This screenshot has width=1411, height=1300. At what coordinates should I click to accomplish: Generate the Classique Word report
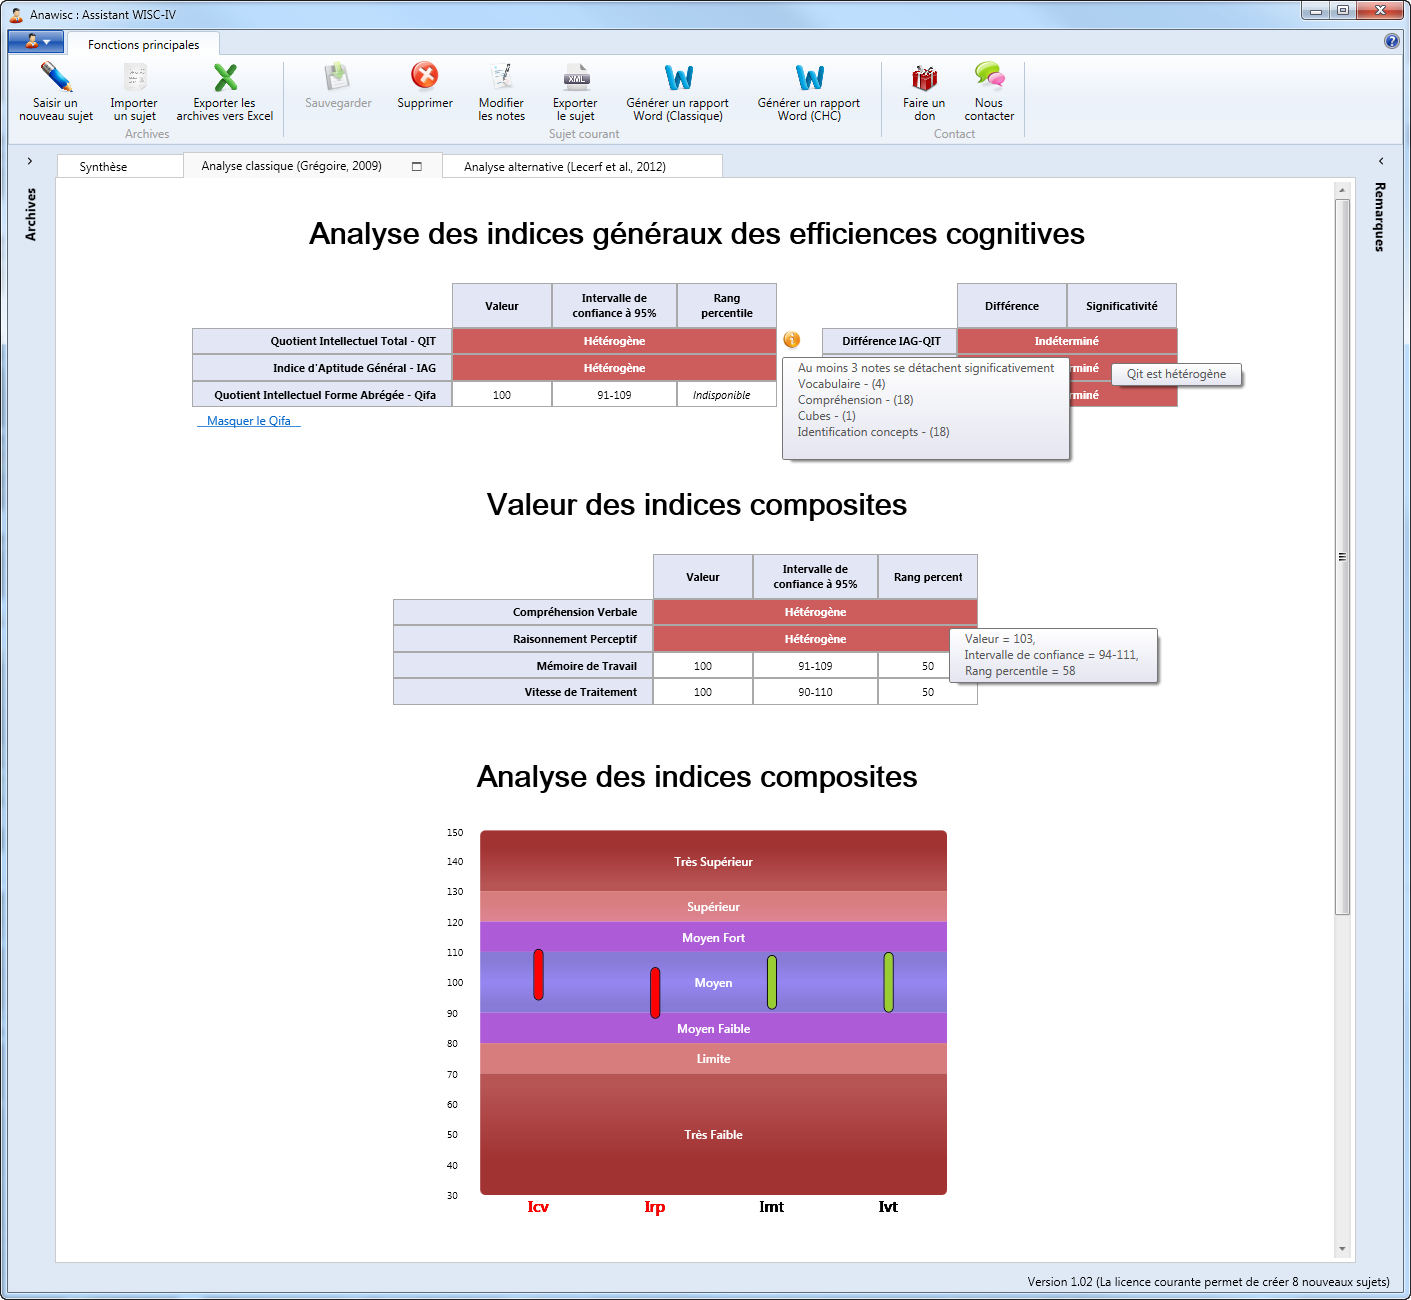click(x=678, y=78)
